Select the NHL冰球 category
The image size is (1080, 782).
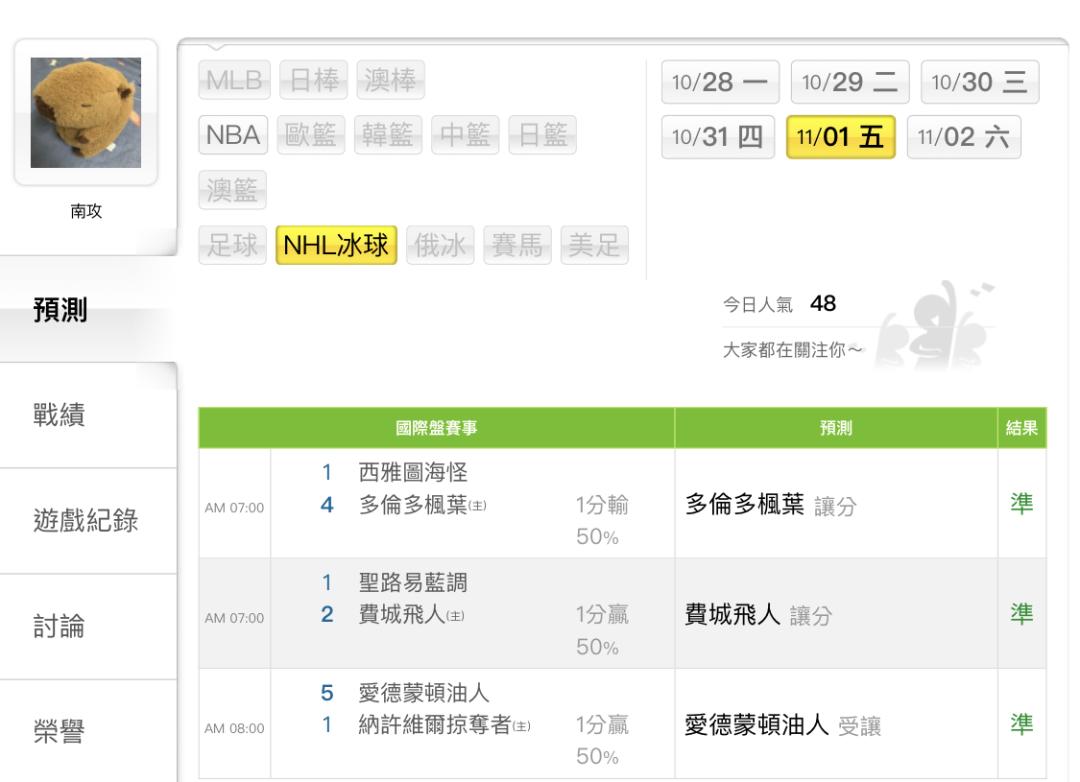[336, 245]
